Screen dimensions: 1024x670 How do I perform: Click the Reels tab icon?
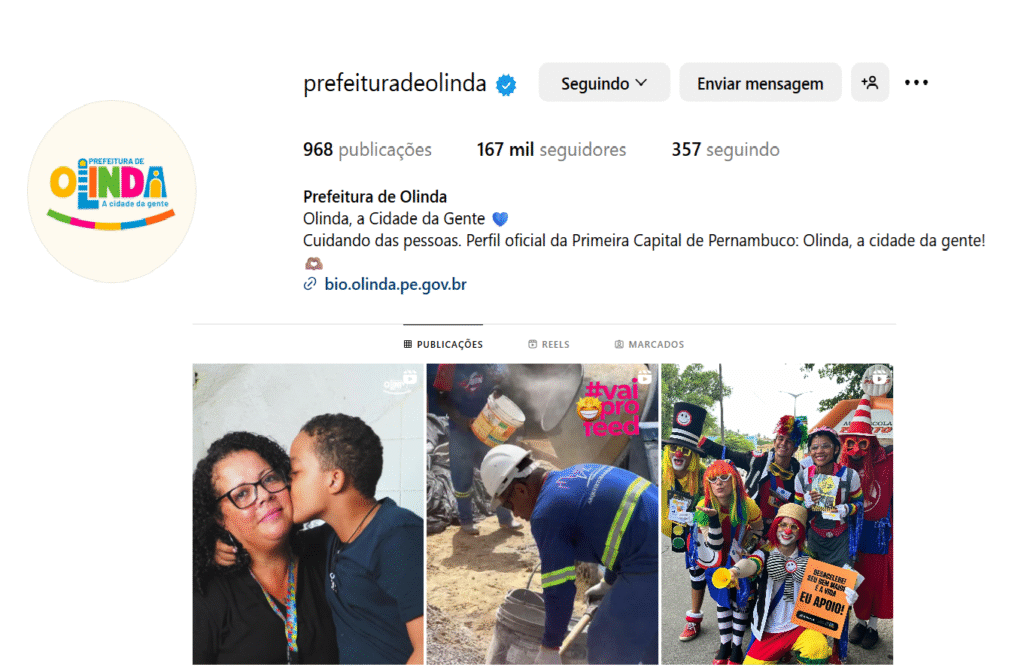pos(532,344)
